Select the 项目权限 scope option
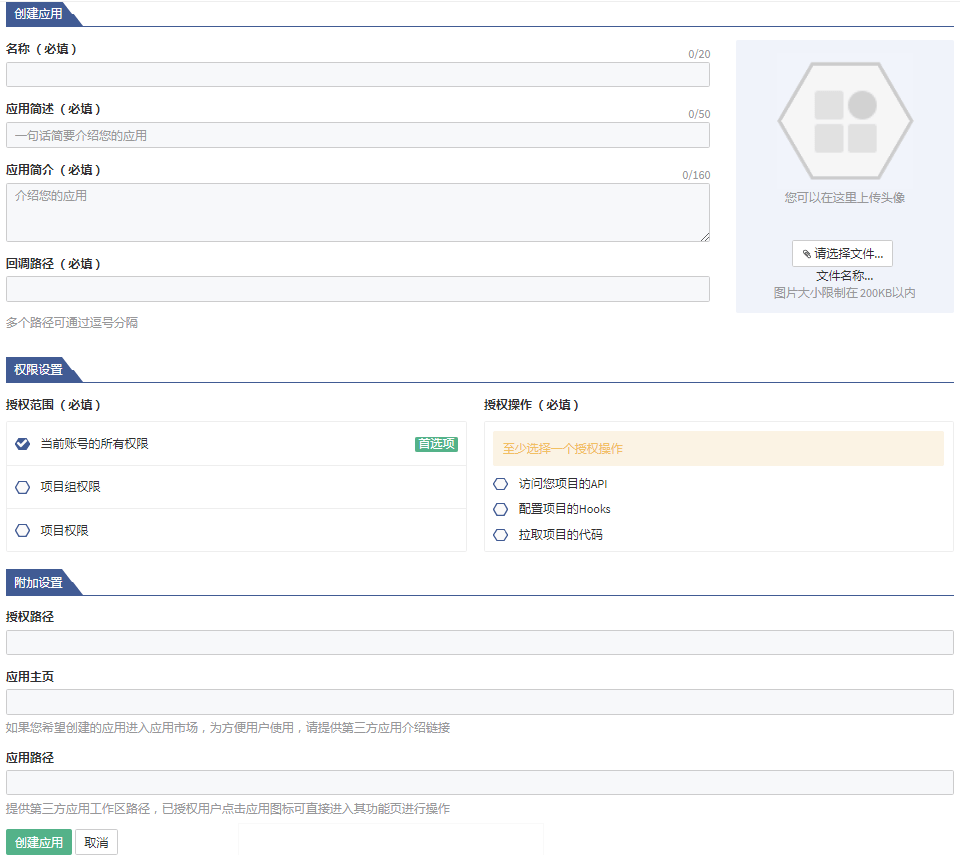960x855 pixels. coord(23,531)
